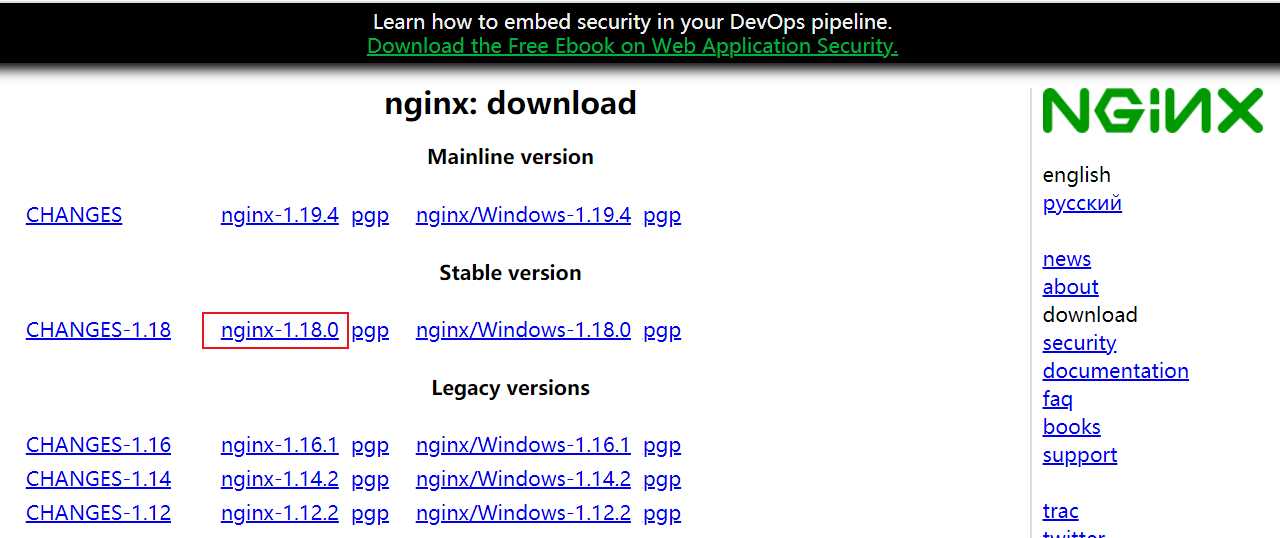
Task: Click the 'Stable version' heading
Action: click(x=510, y=273)
